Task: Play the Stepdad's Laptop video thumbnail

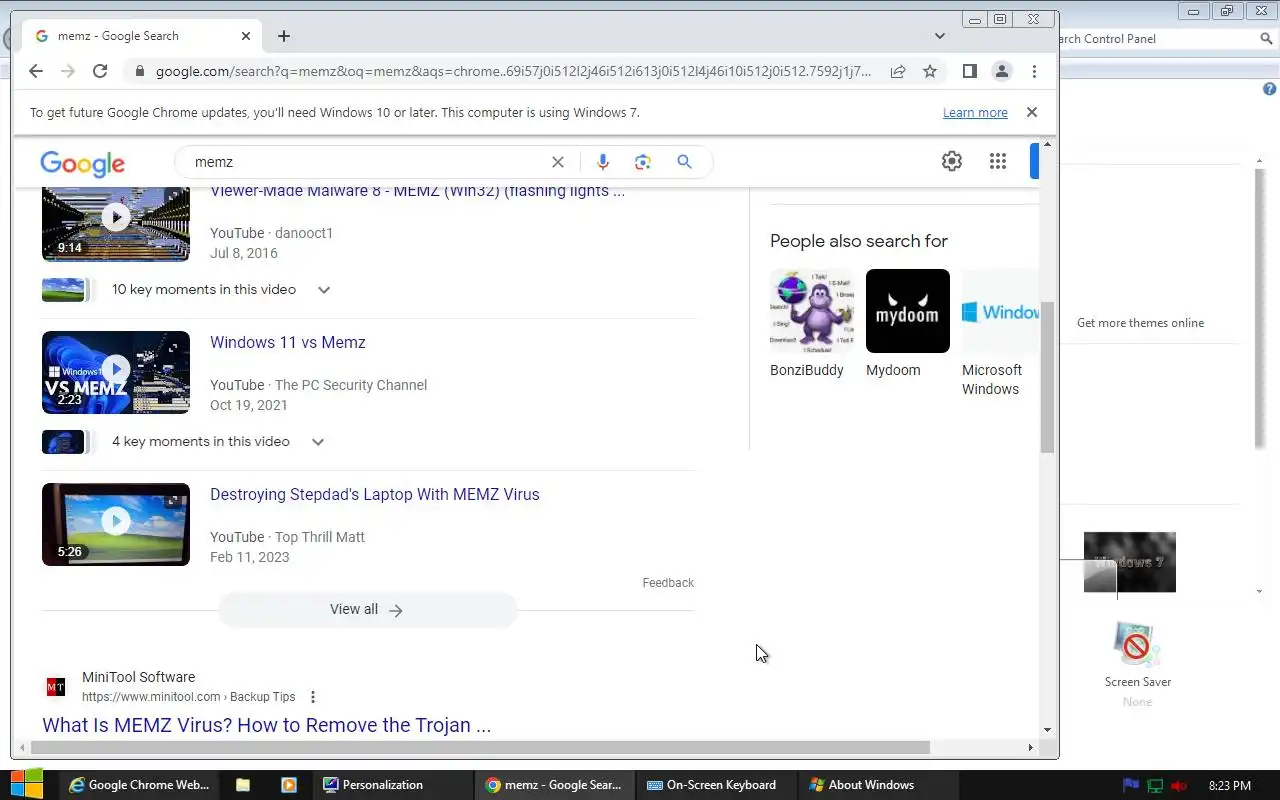Action: (x=116, y=524)
